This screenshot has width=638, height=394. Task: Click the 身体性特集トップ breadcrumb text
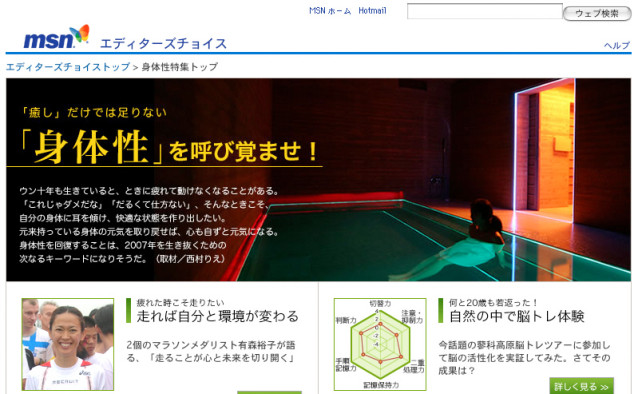pos(180,67)
